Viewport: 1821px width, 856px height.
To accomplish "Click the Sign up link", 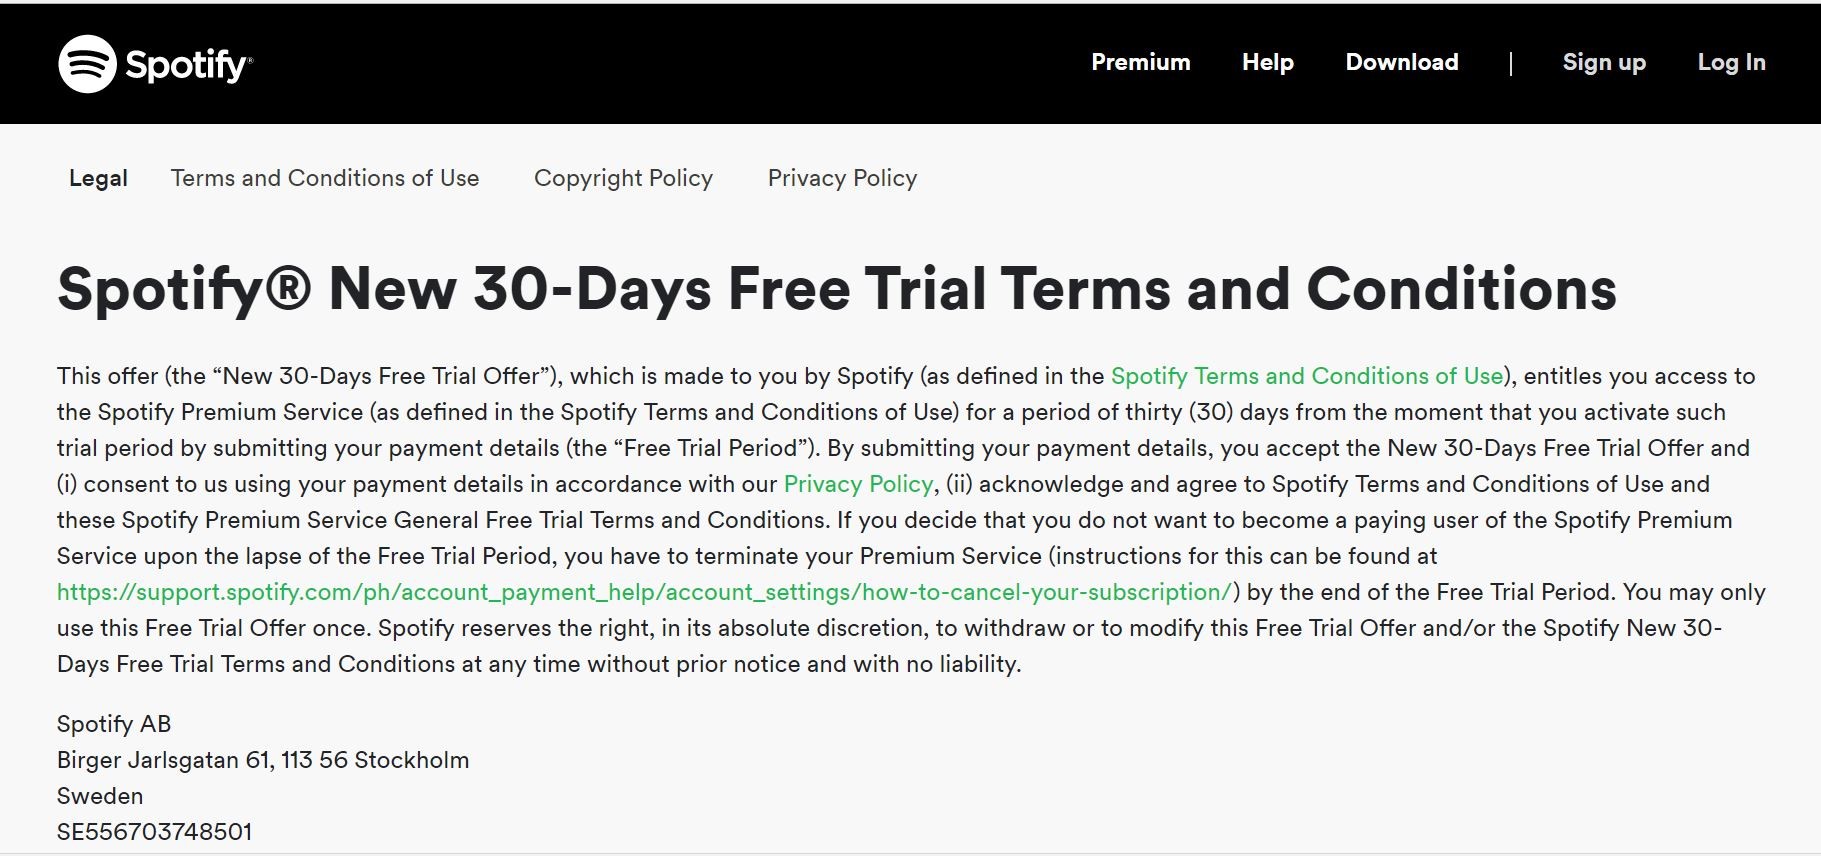I will point(1604,62).
